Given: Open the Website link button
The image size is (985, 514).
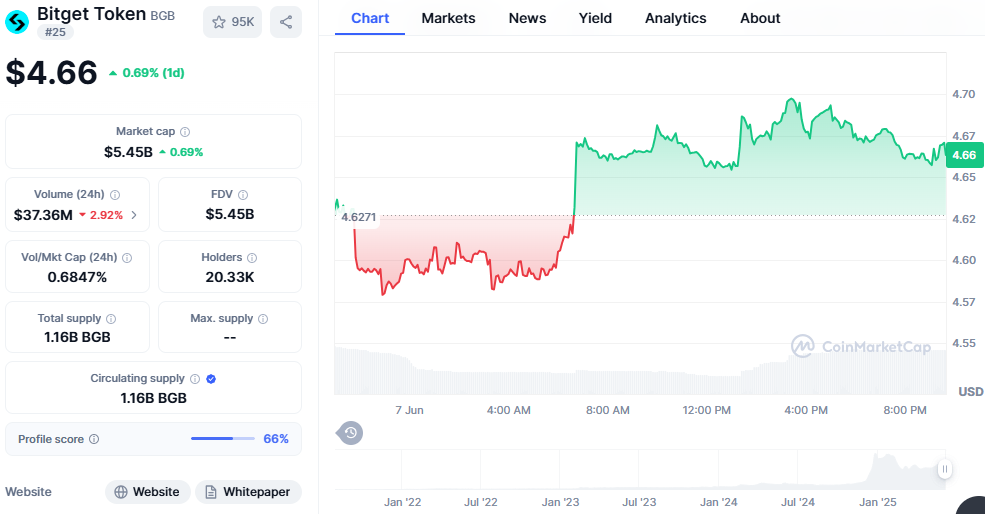Looking at the screenshot, I should coord(148,492).
